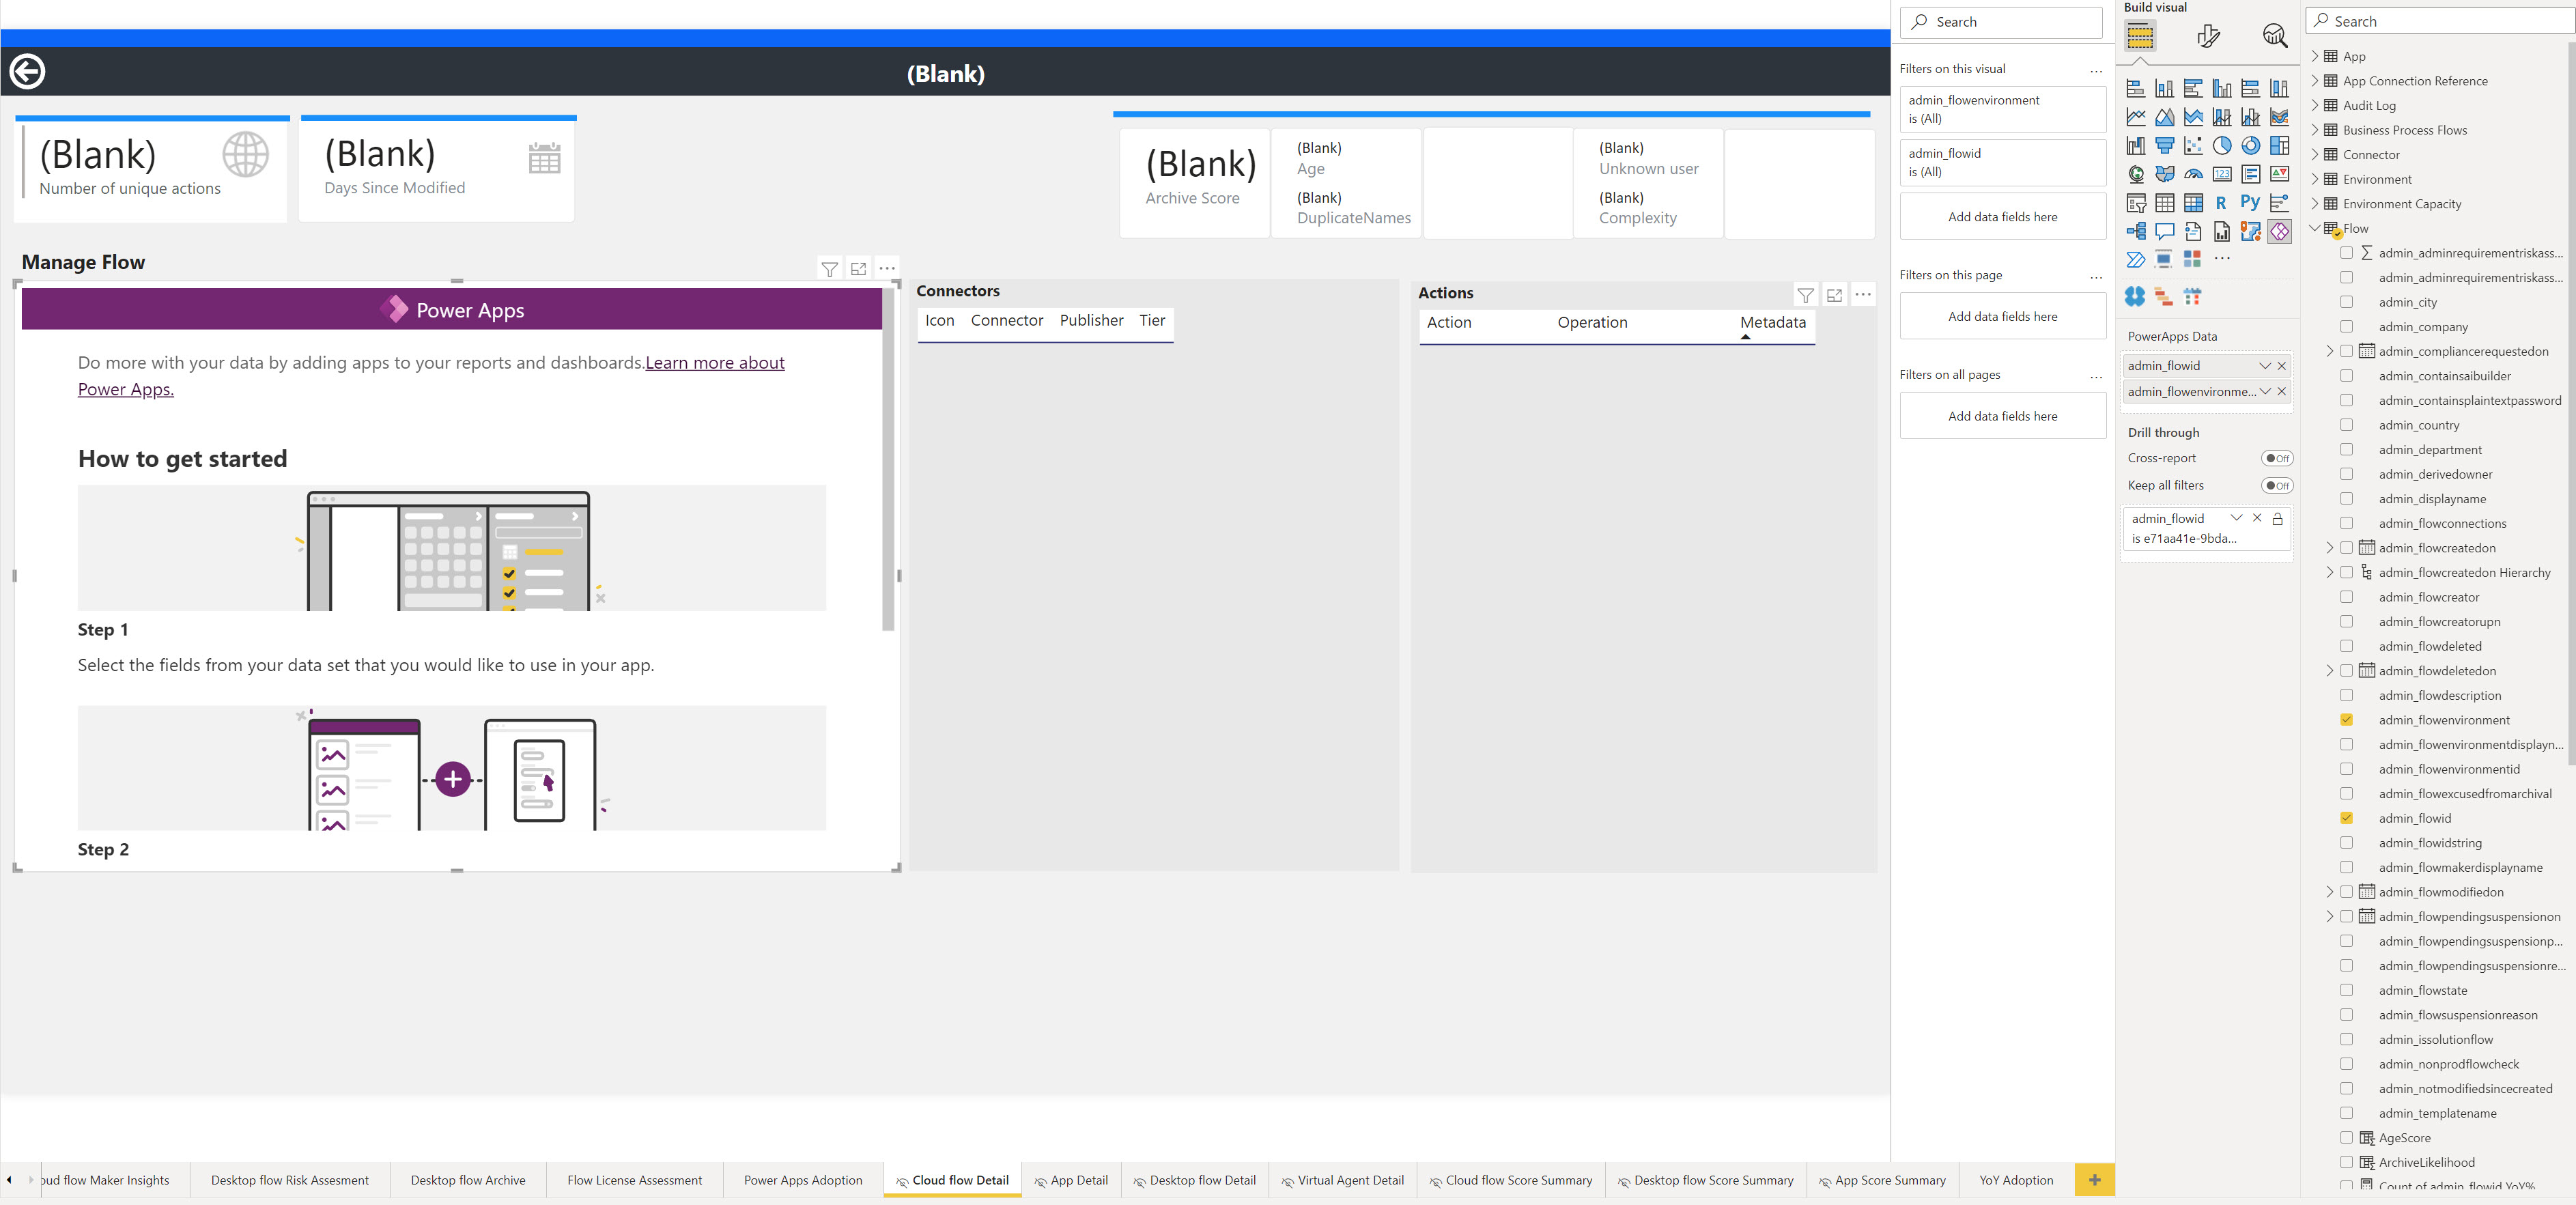Viewport: 2576px width, 1205px height.
Task: Open the Format visual paintbrush pane
Action: point(2209,36)
